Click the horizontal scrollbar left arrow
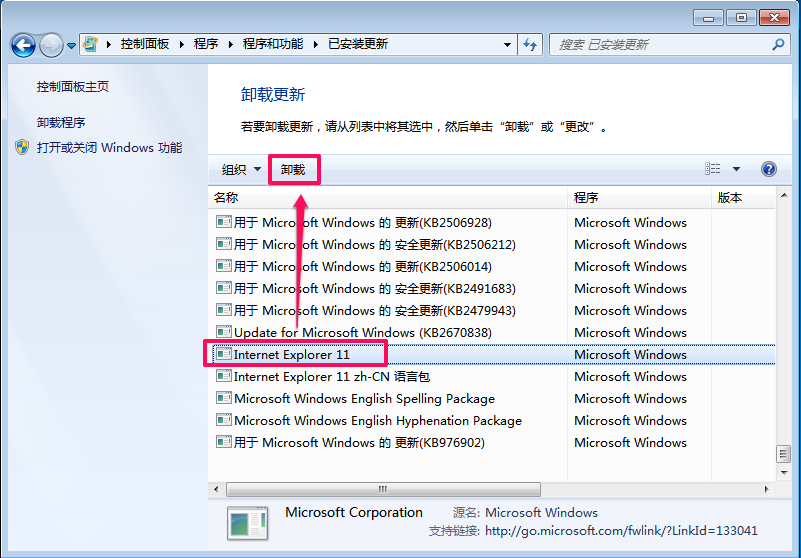801x558 pixels. point(216,490)
